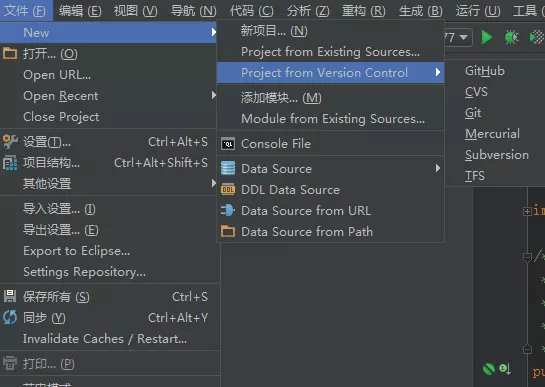Screen dimensions: 545x387
Task: Click the Console File icon
Action: 228,144
